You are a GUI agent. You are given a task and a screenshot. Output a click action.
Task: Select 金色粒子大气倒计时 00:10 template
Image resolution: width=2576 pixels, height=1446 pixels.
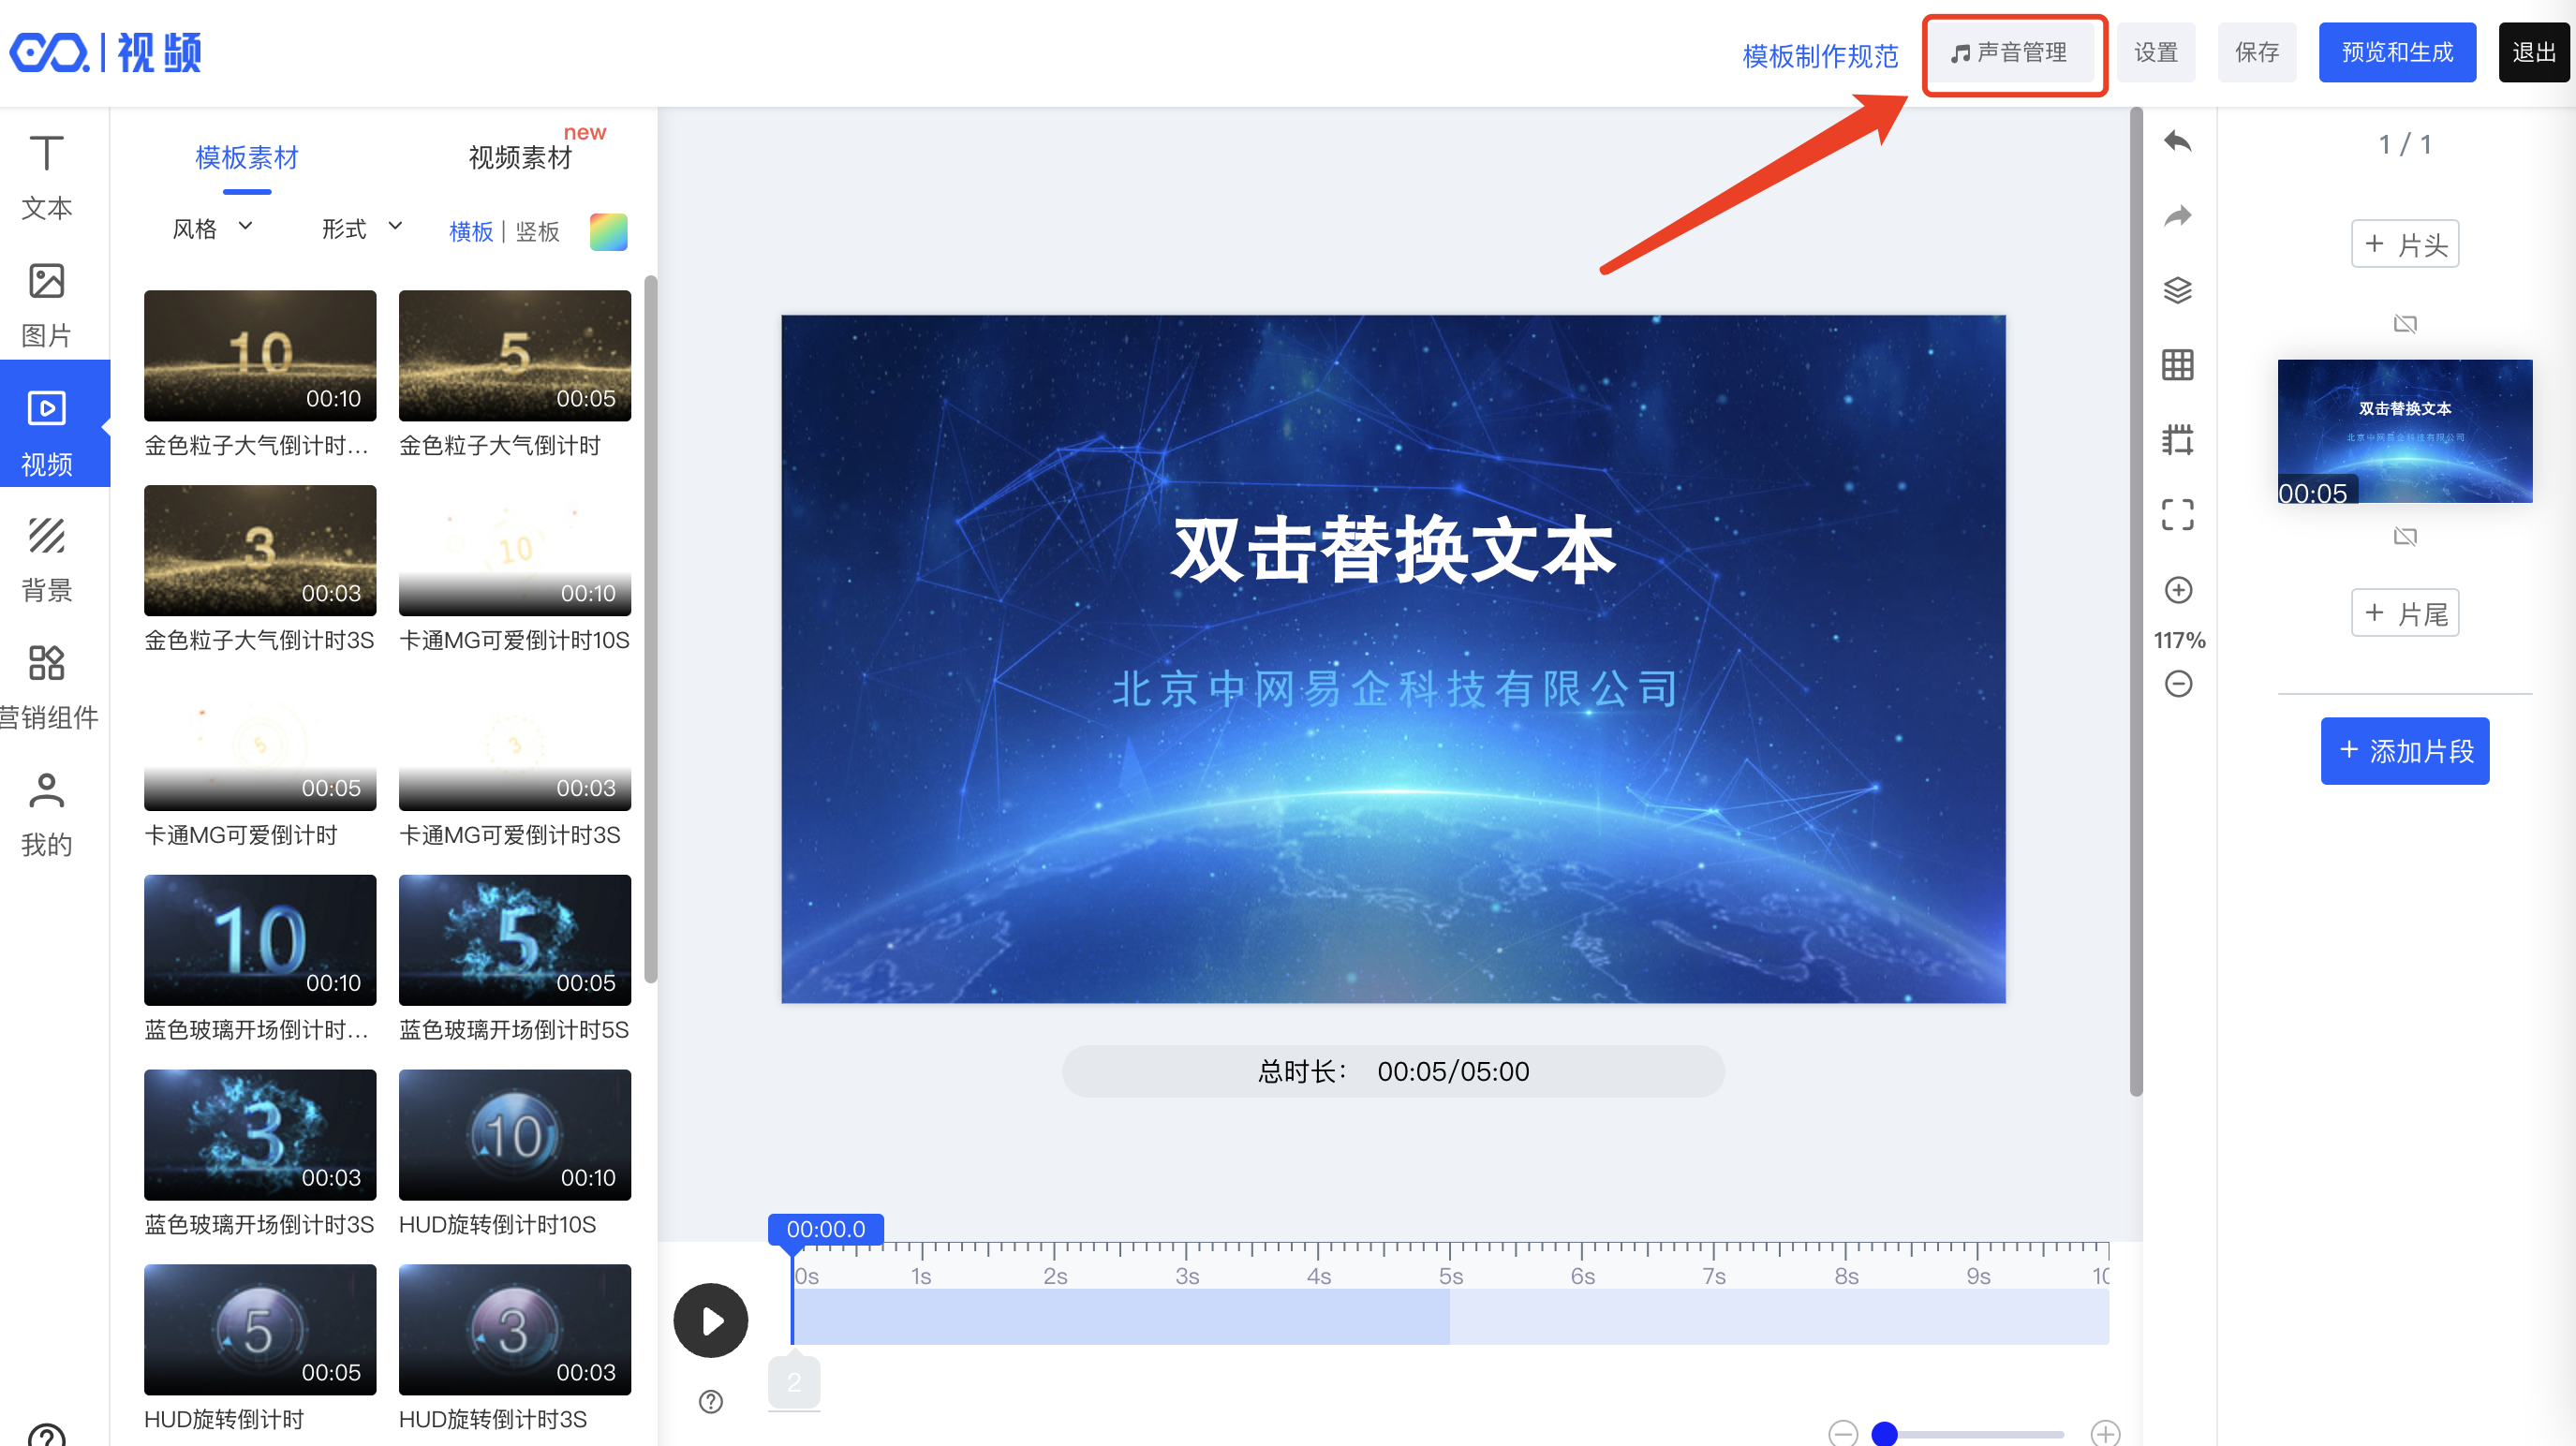pyautogui.click(x=260, y=356)
